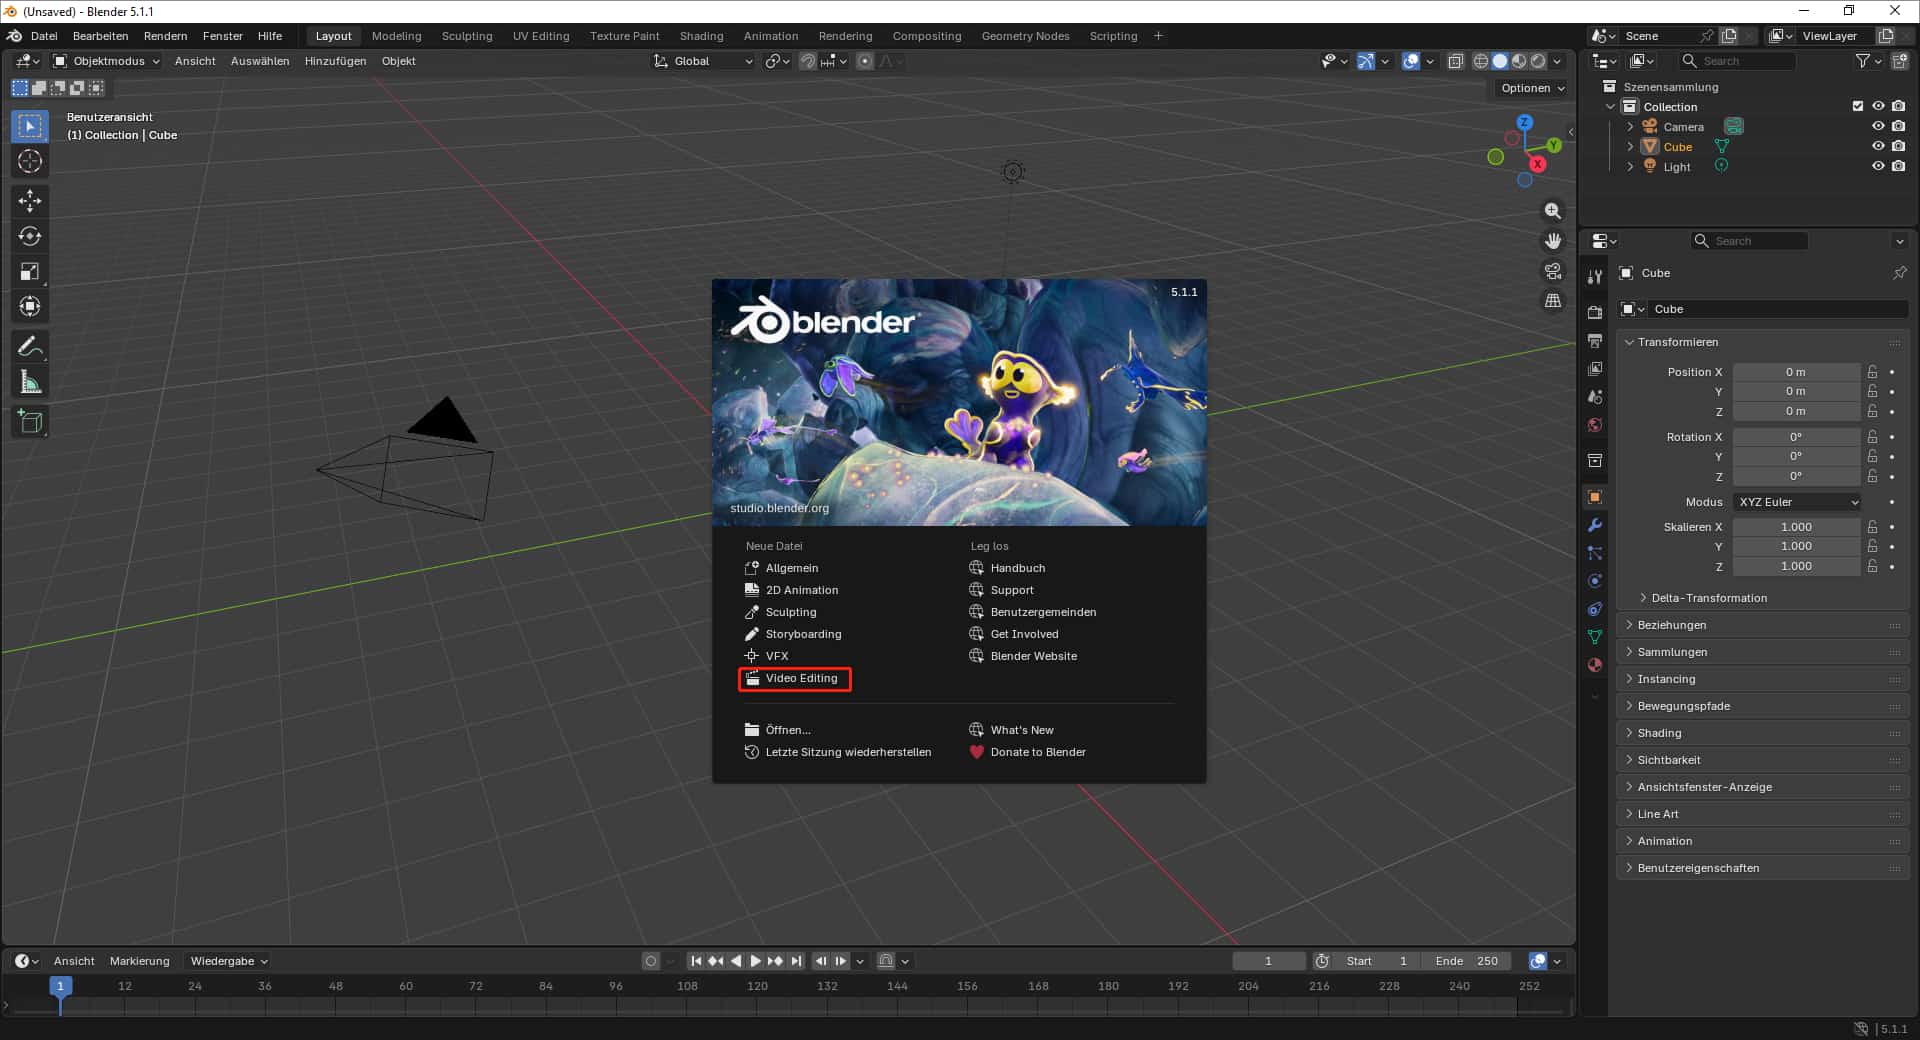Click the current frame marker on timeline
The width and height of the screenshot is (1920, 1040).
pos(60,986)
